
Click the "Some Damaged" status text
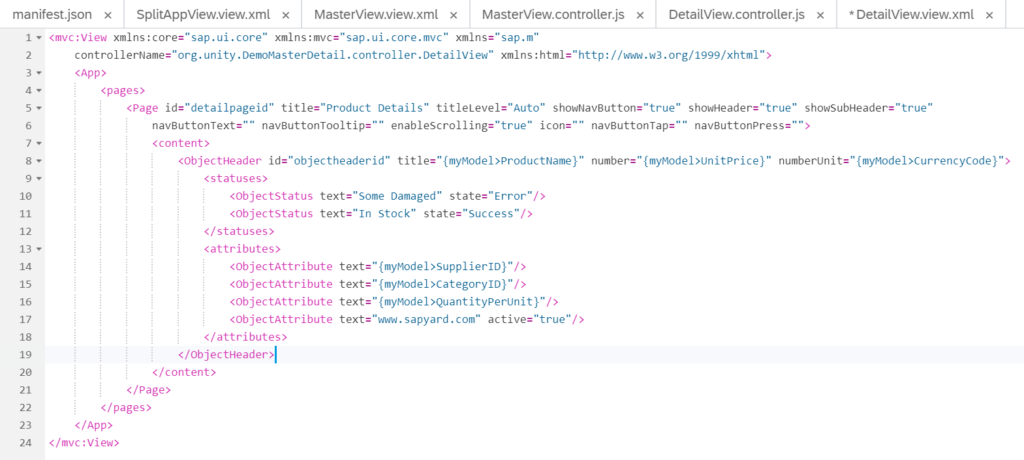tap(397, 197)
